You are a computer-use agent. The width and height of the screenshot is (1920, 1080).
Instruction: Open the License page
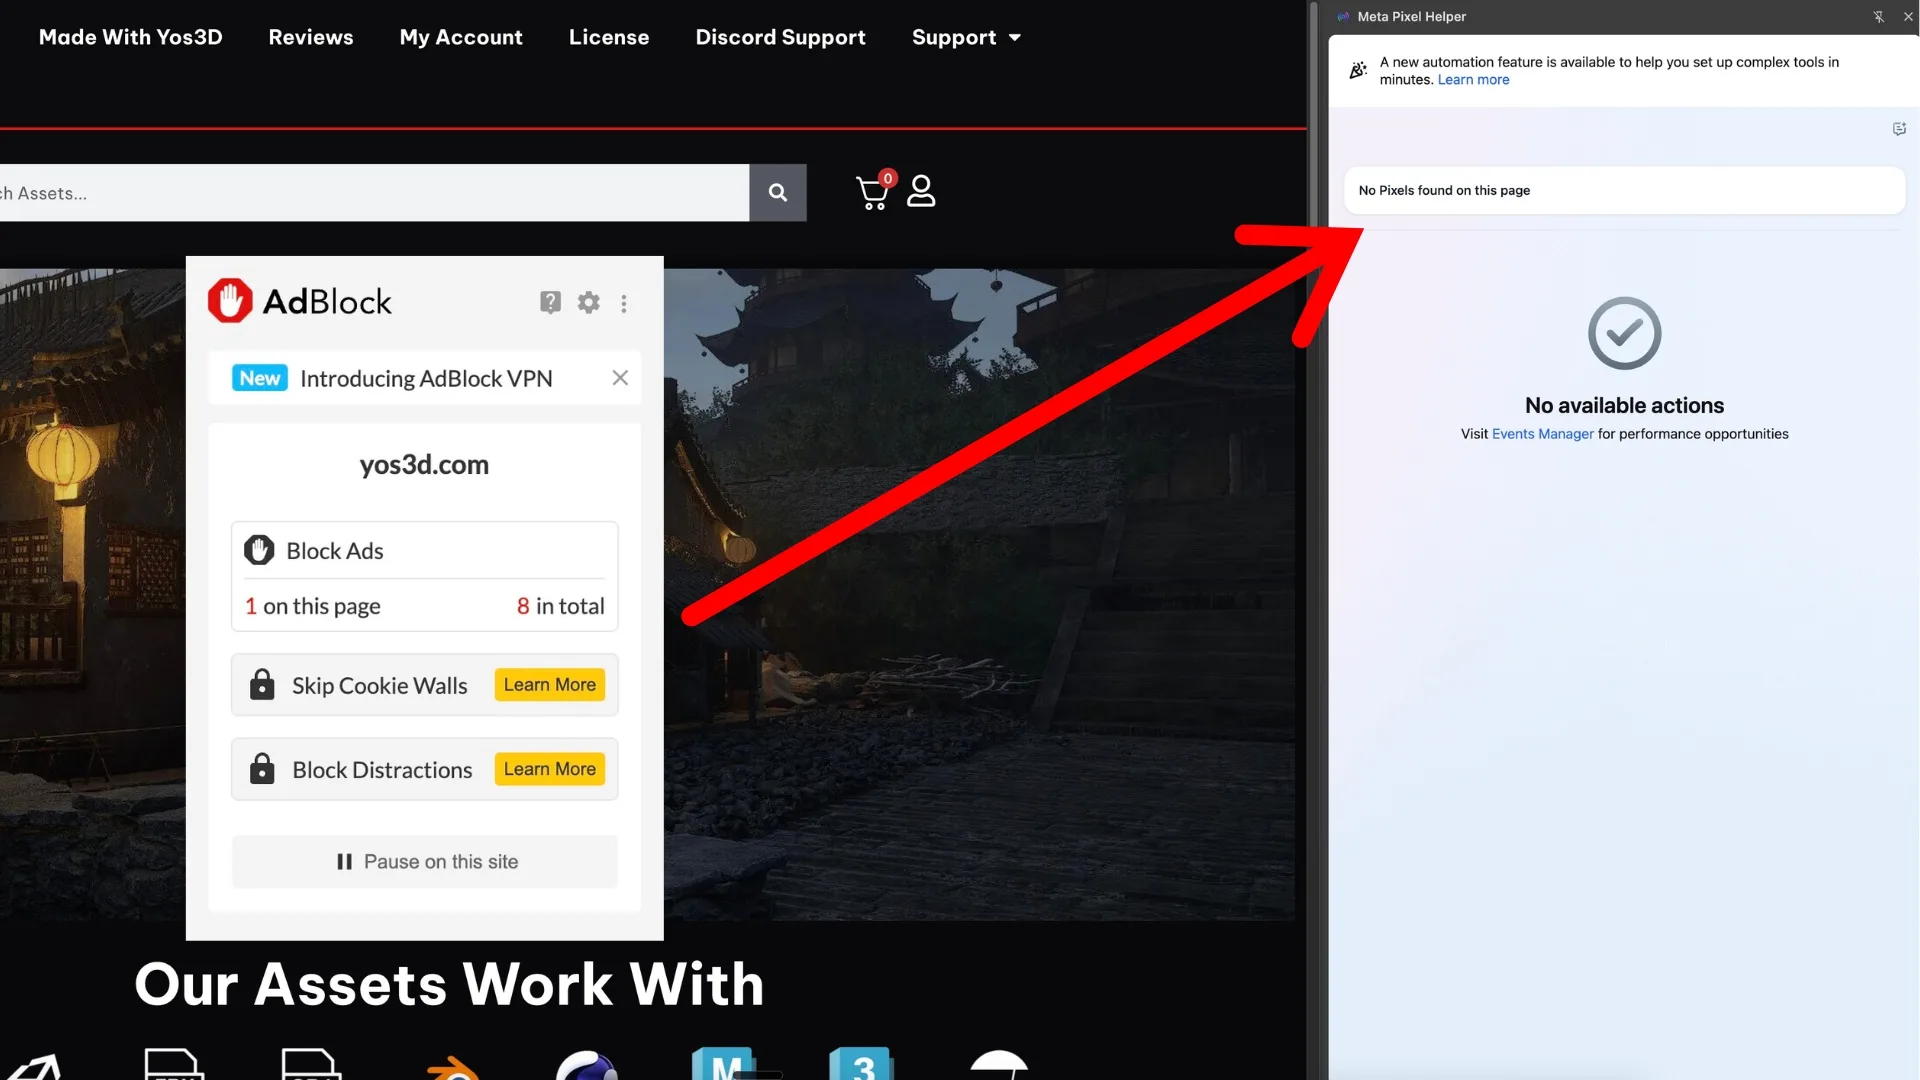tap(609, 37)
